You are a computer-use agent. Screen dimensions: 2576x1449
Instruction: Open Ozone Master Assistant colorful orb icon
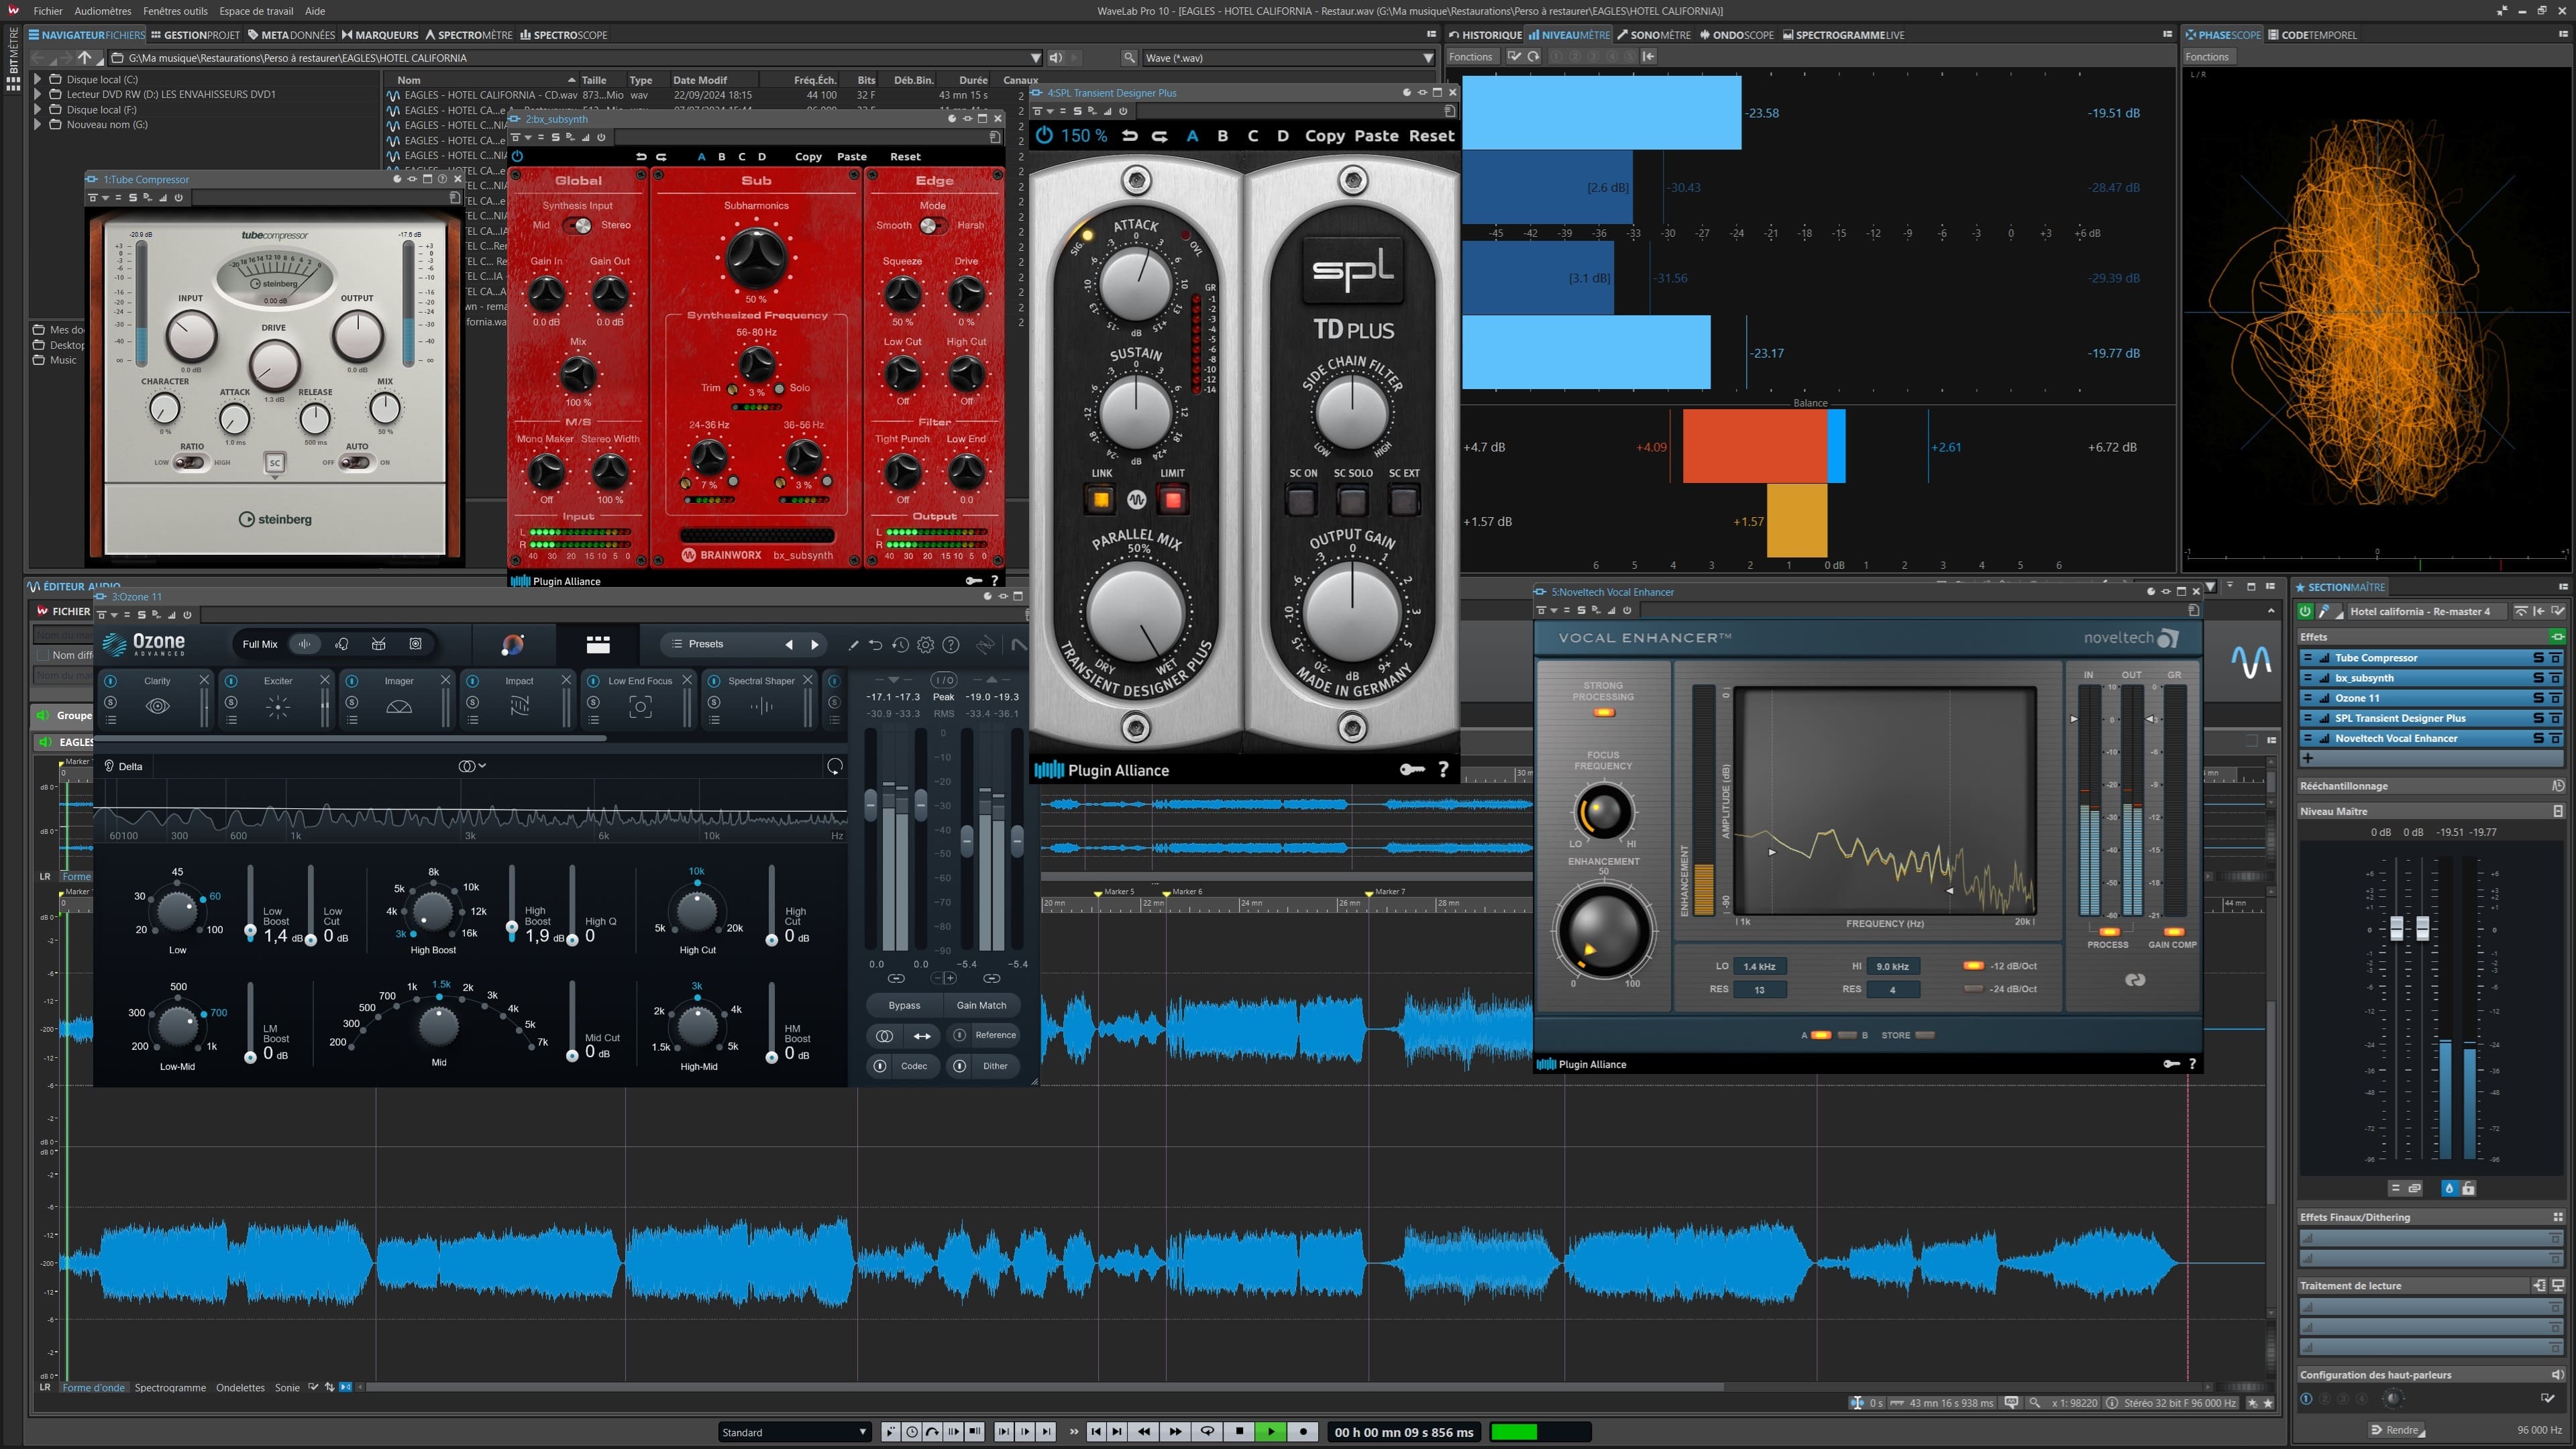tap(512, 645)
